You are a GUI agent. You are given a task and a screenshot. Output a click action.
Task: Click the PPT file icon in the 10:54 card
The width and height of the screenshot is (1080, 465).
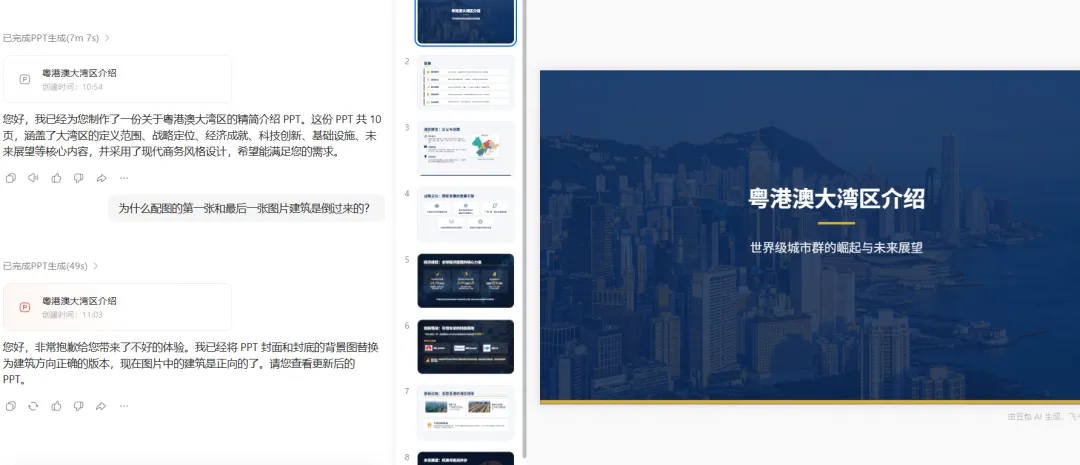pyautogui.click(x=25, y=79)
